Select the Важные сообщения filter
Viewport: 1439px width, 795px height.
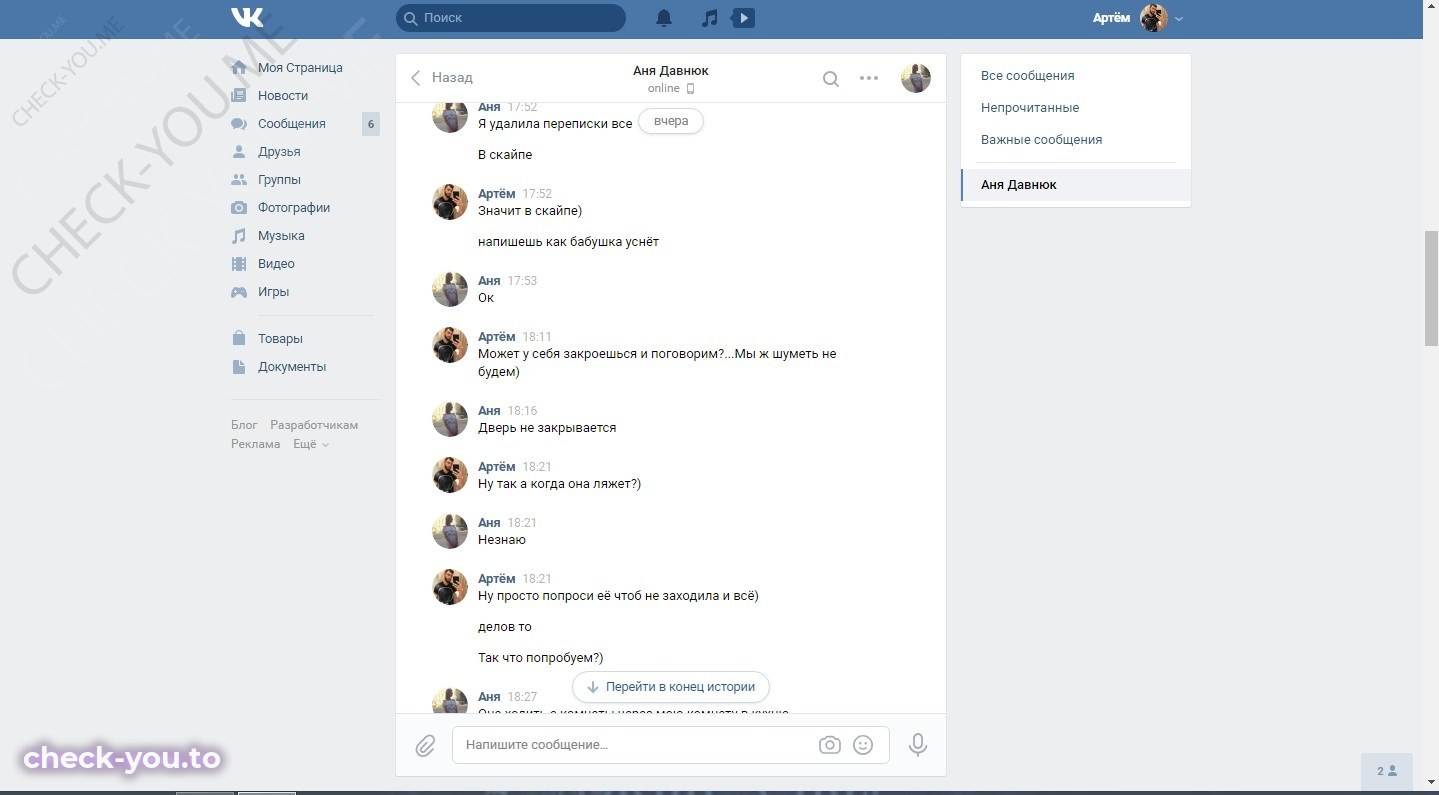(1041, 140)
